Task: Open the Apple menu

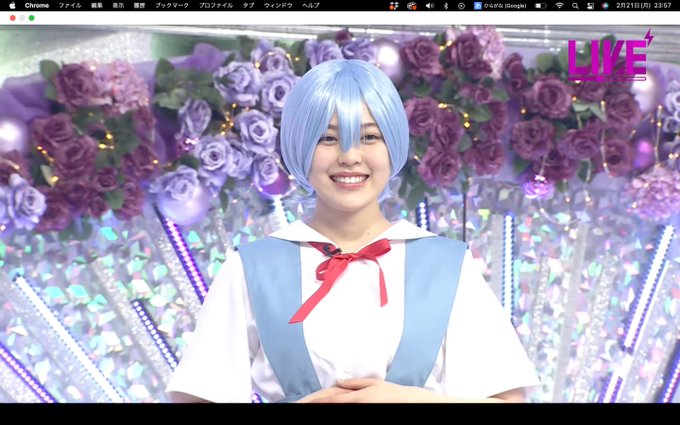Action: point(12,5)
